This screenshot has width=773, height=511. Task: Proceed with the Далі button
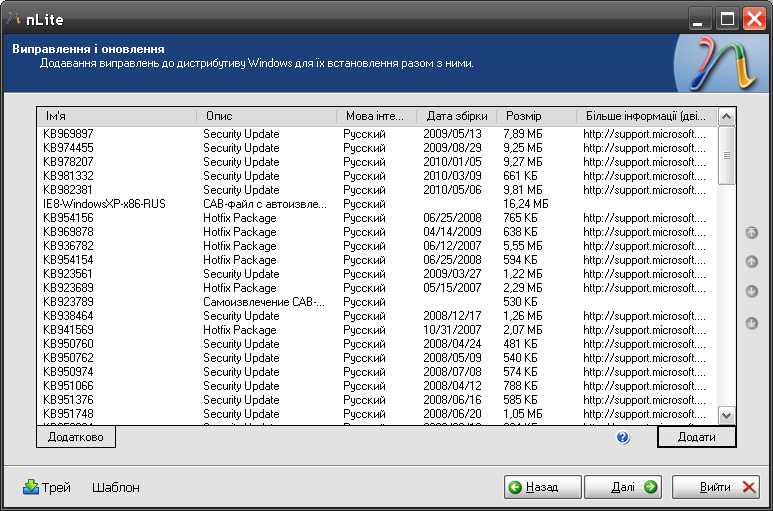623,487
